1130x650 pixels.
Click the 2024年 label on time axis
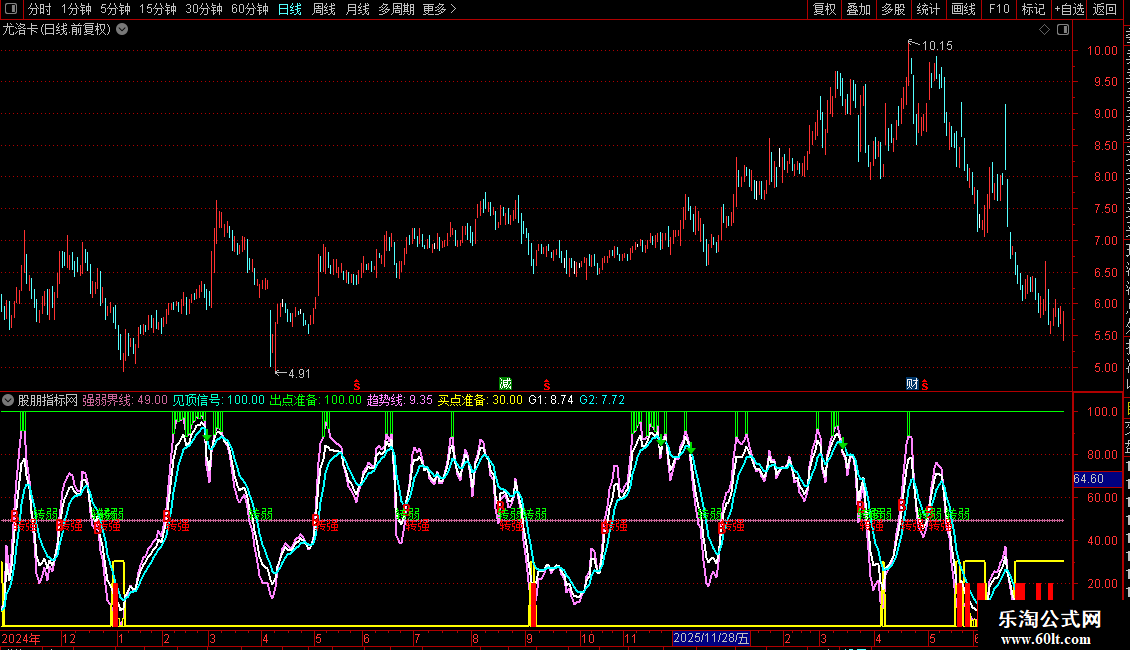[x=21, y=638]
